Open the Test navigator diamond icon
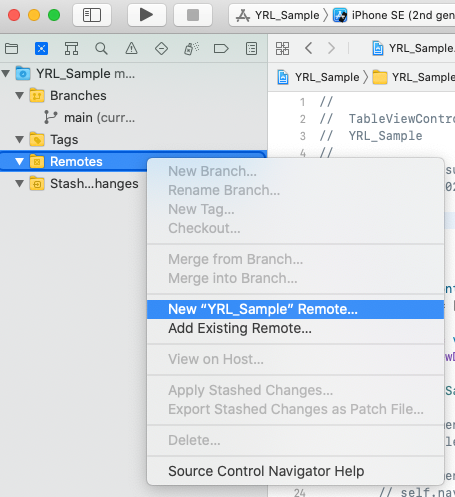This screenshot has width=455, height=497. [161, 49]
